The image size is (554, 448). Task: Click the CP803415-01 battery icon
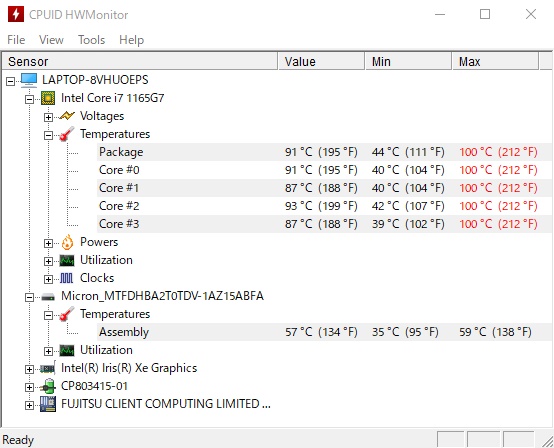pos(48,386)
